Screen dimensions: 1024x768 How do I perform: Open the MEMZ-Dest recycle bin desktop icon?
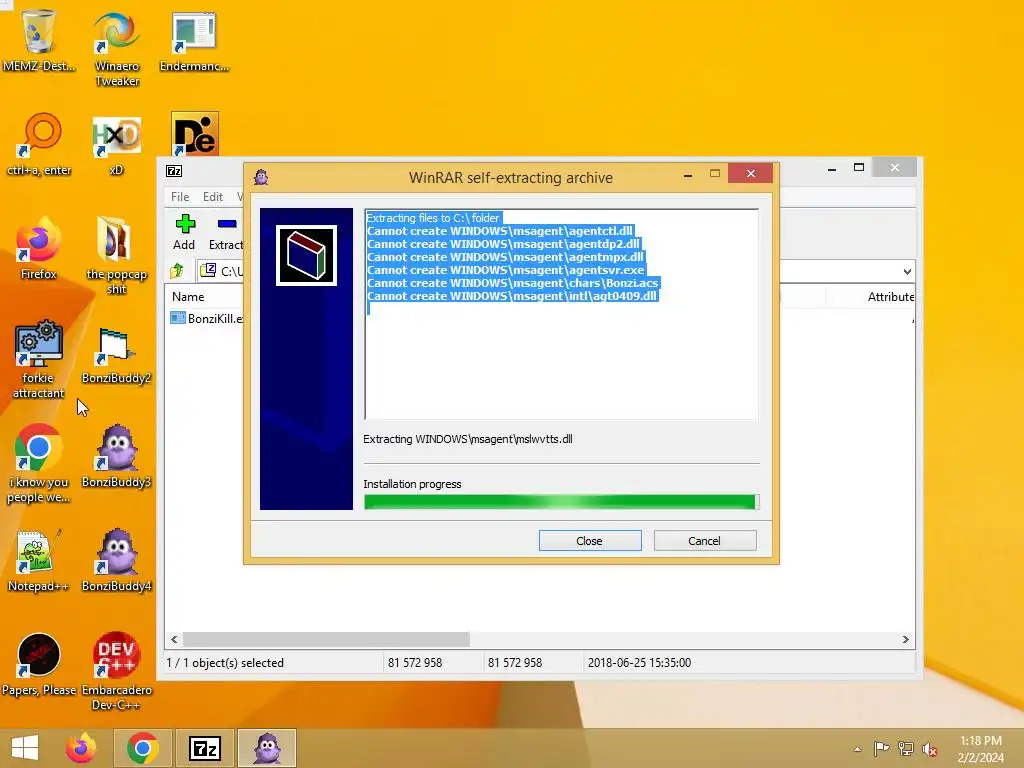pos(39,39)
